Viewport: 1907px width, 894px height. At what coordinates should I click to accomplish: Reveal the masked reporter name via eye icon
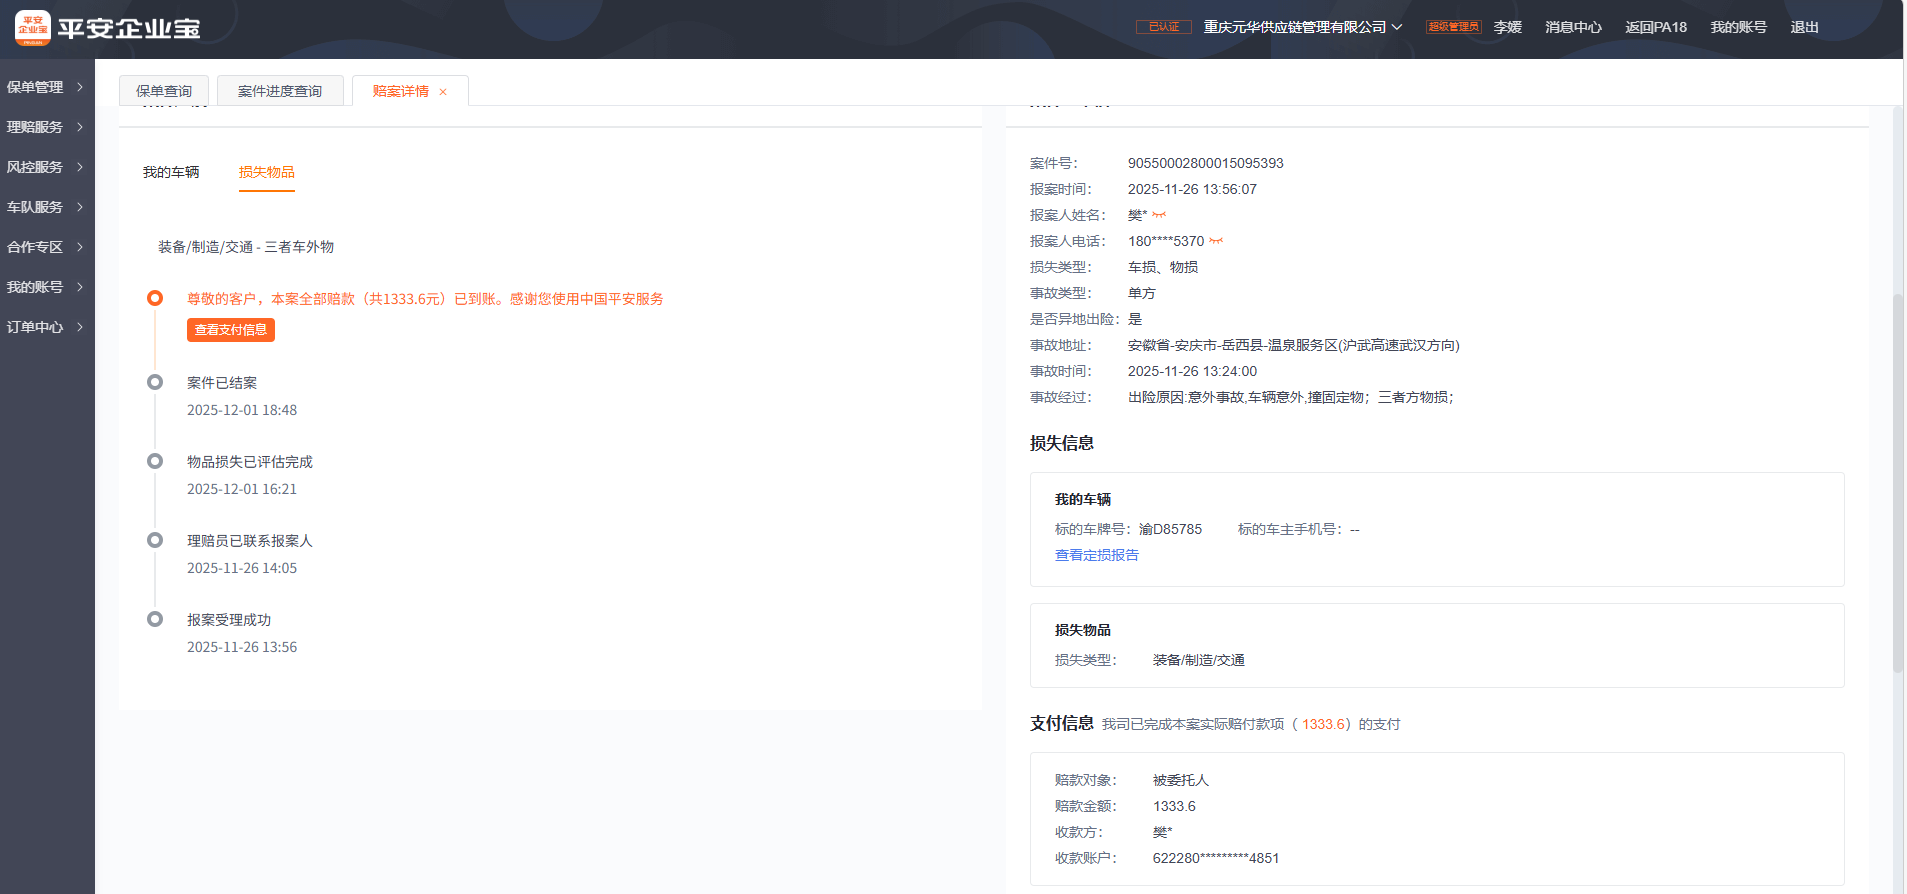[x=1159, y=215]
